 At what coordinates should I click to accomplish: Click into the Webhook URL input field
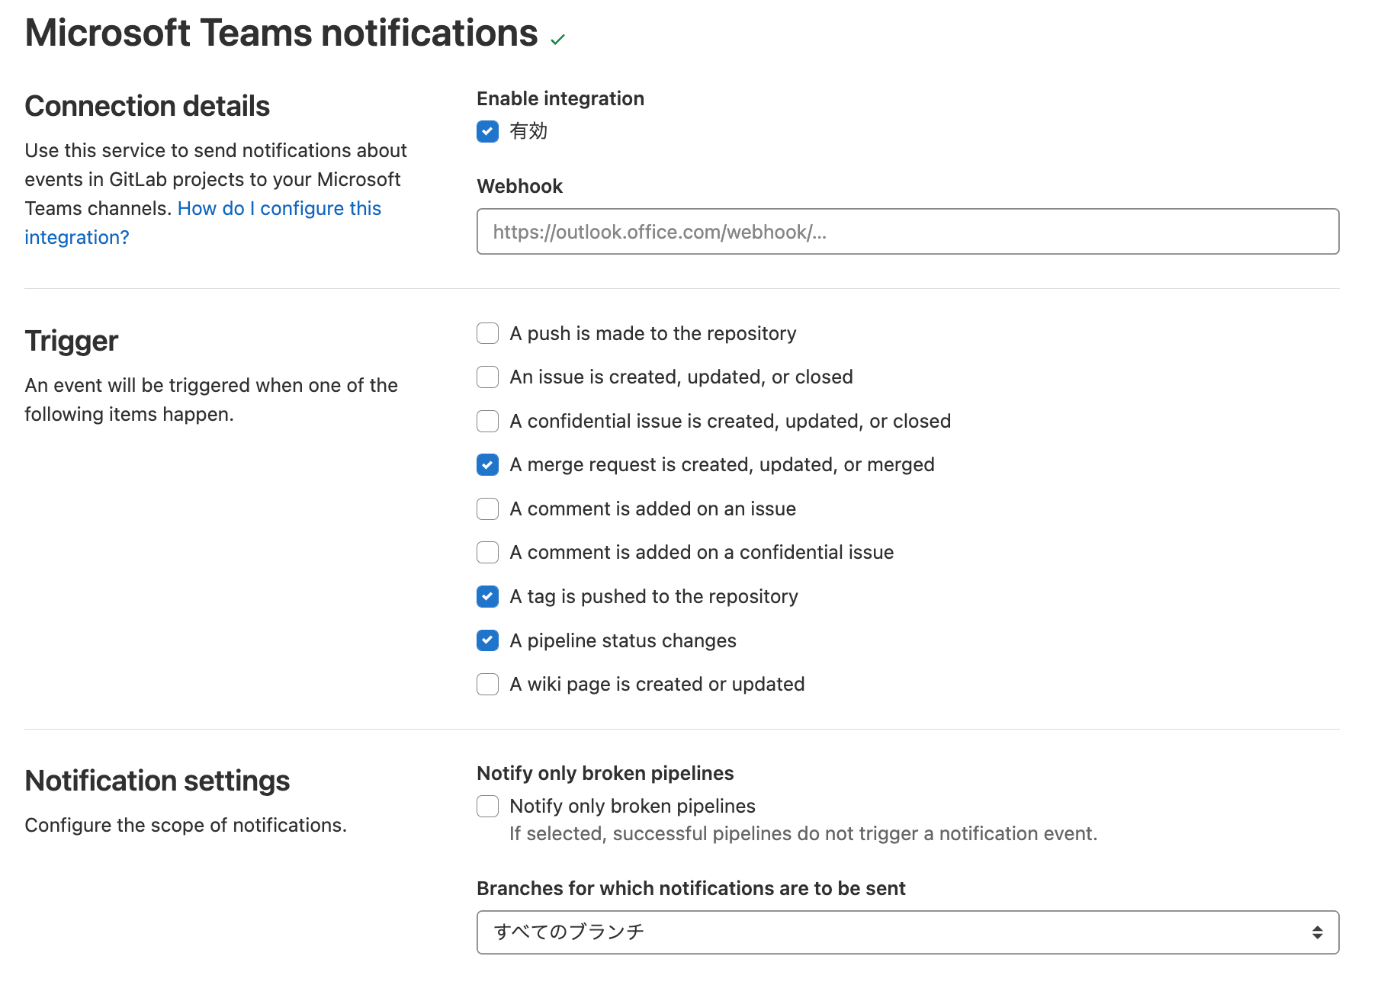(x=908, y=231)
